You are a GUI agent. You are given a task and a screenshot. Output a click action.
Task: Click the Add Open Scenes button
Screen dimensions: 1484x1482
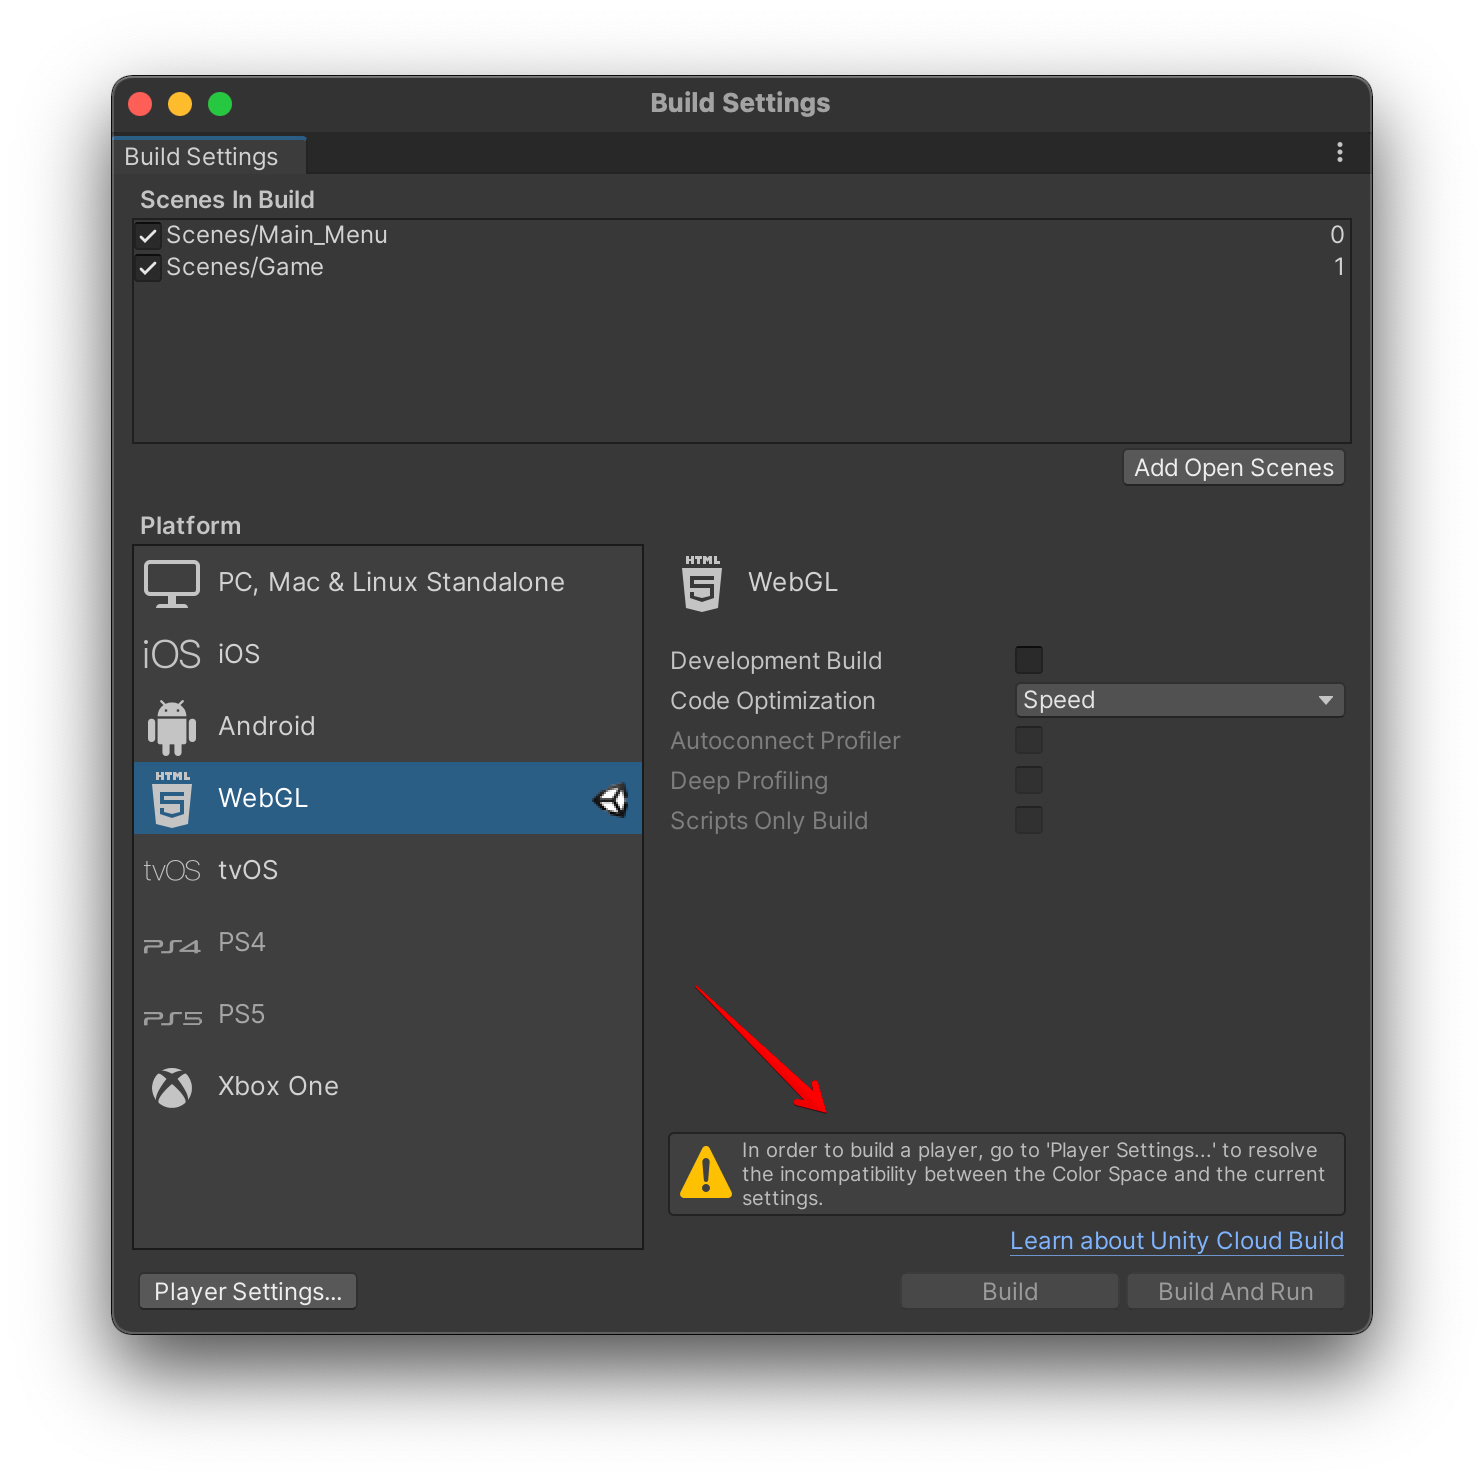click(1234, 468)
